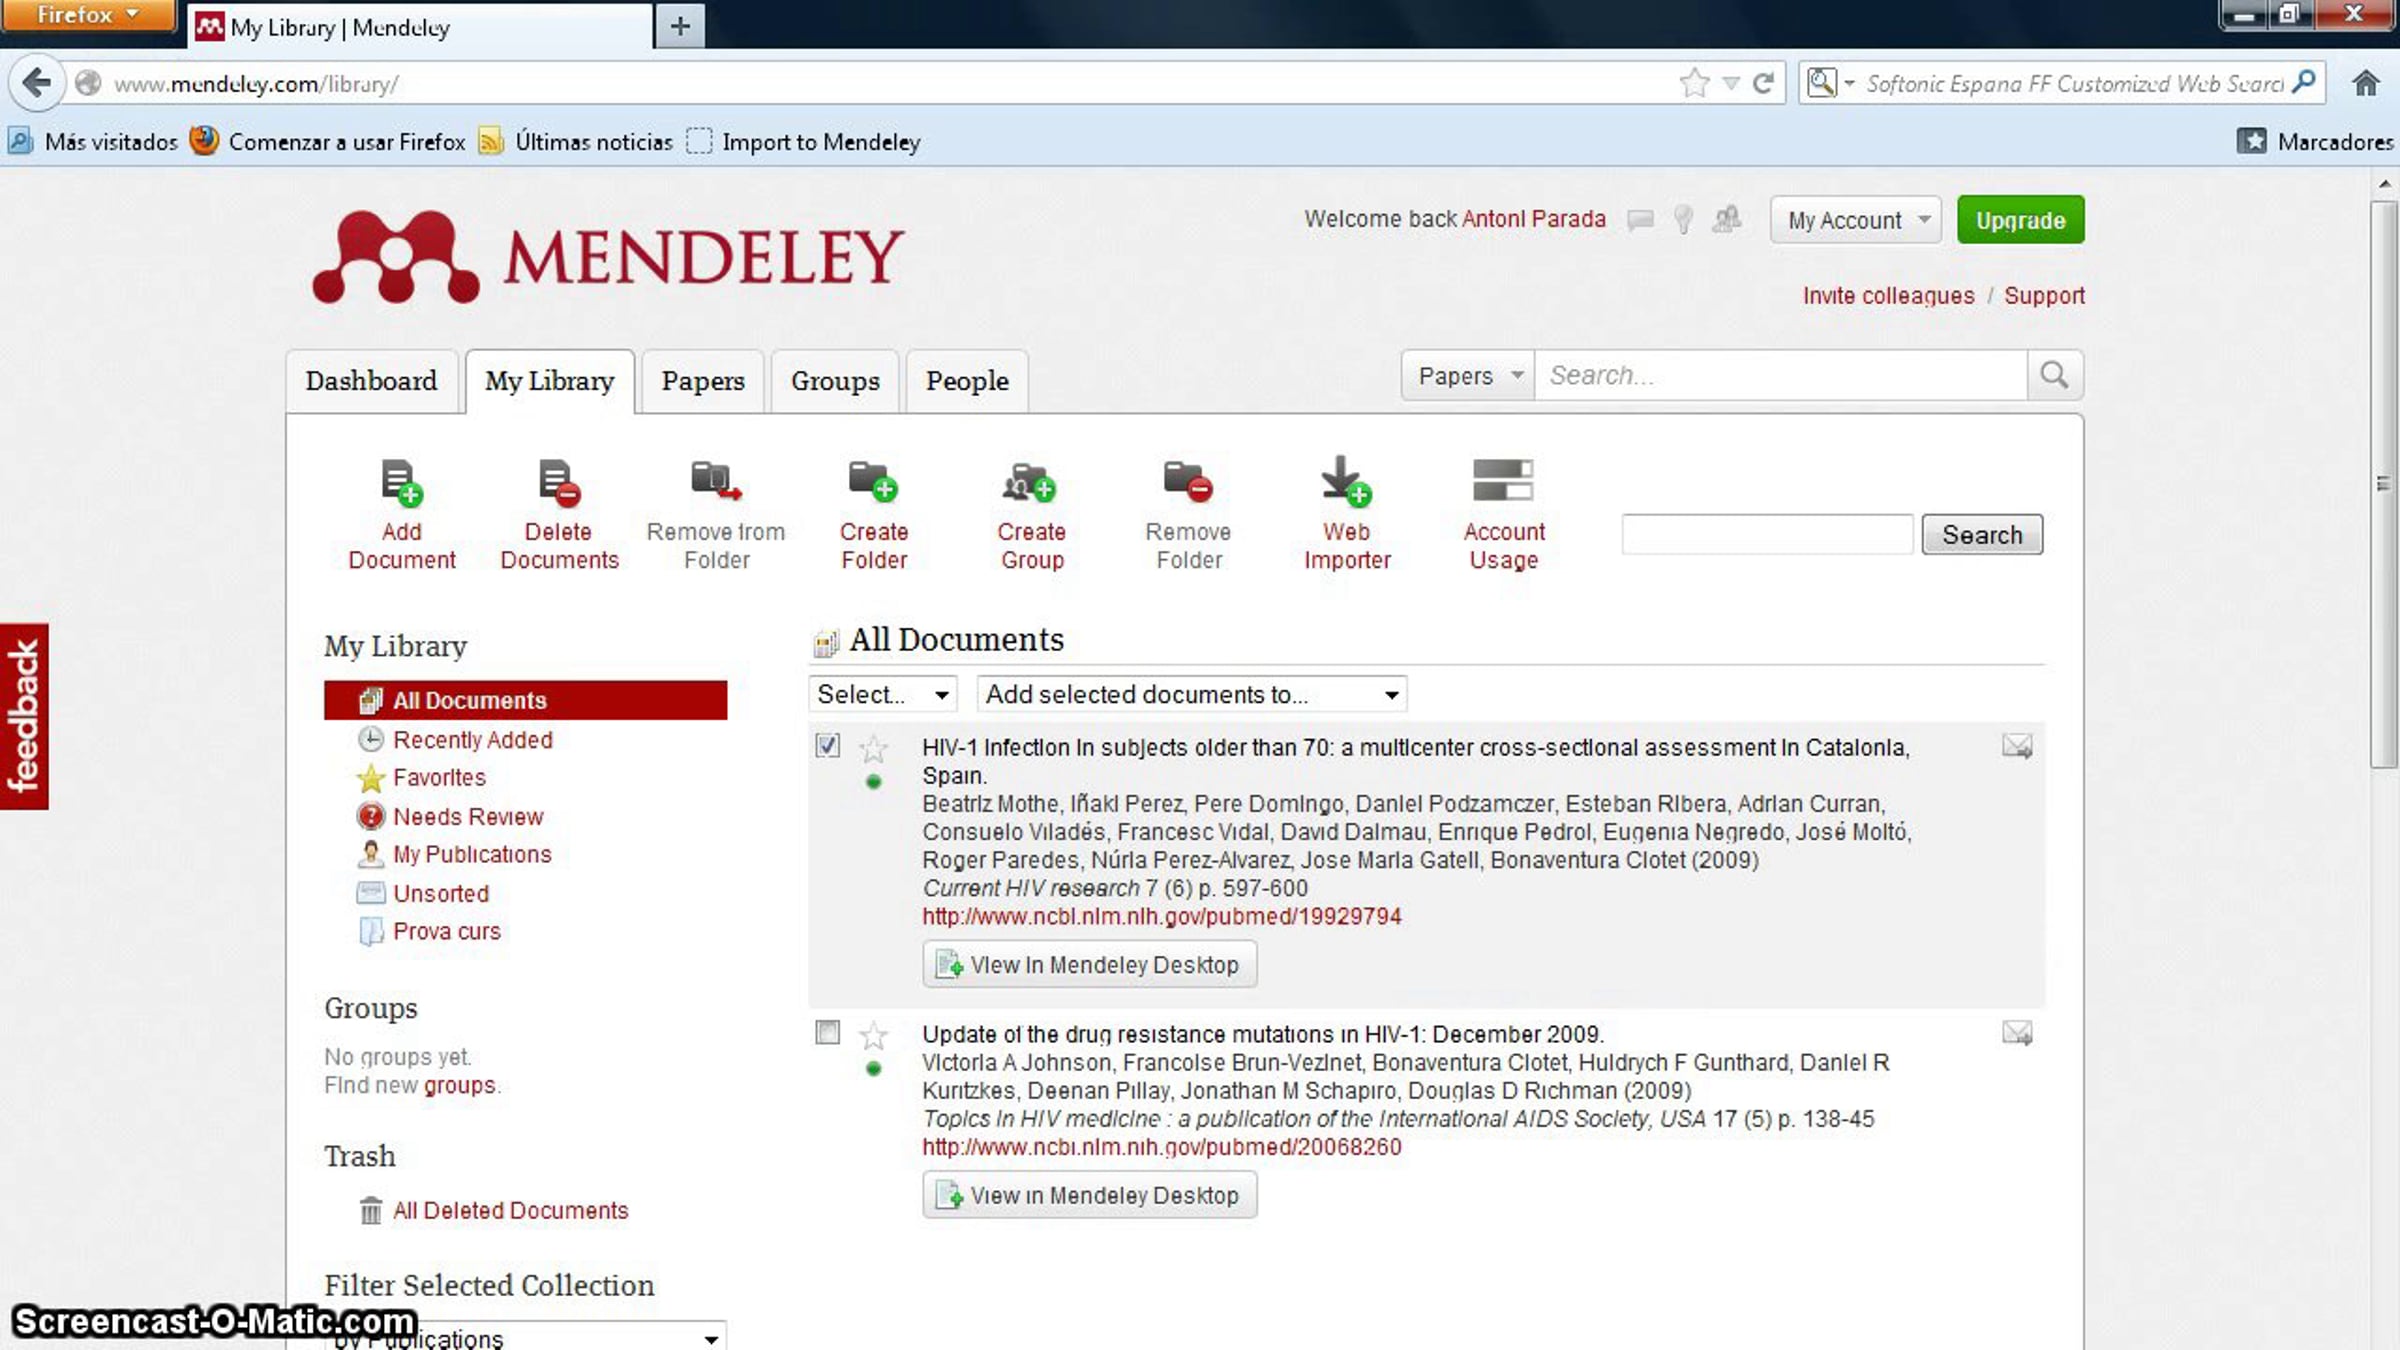Expand the Add selected documents to... dropdown

[1192, 695]
